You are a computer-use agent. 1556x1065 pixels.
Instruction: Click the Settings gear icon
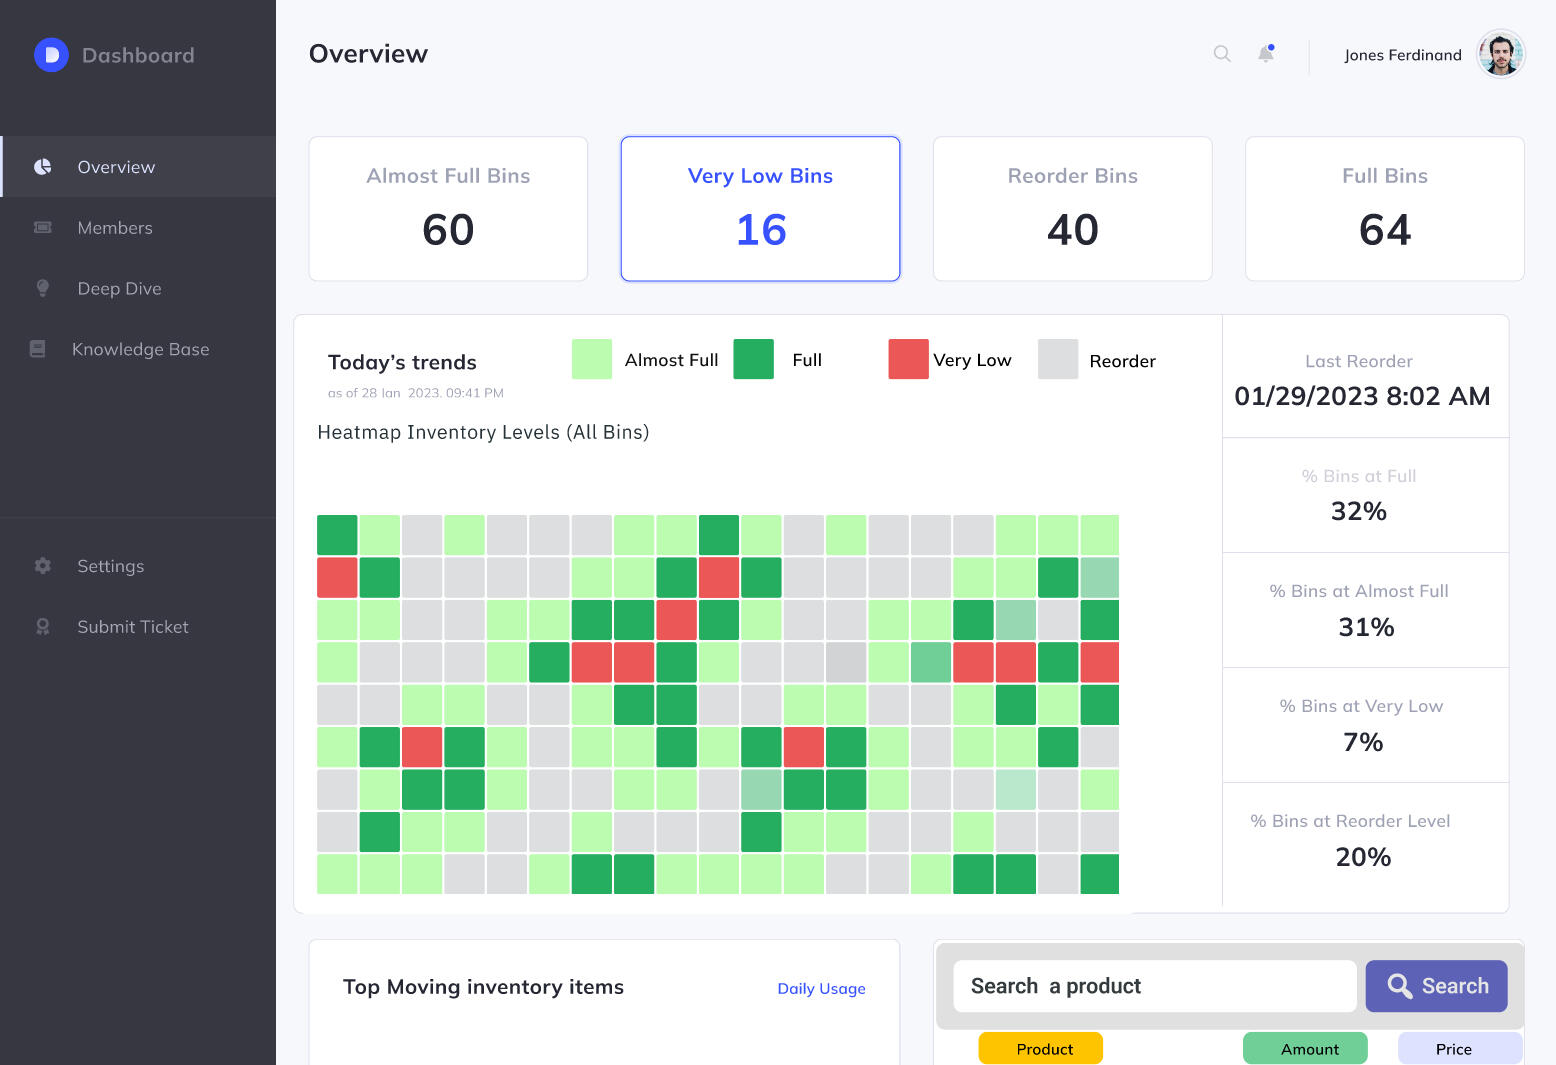pyautogui.click(x=43, y=566)
